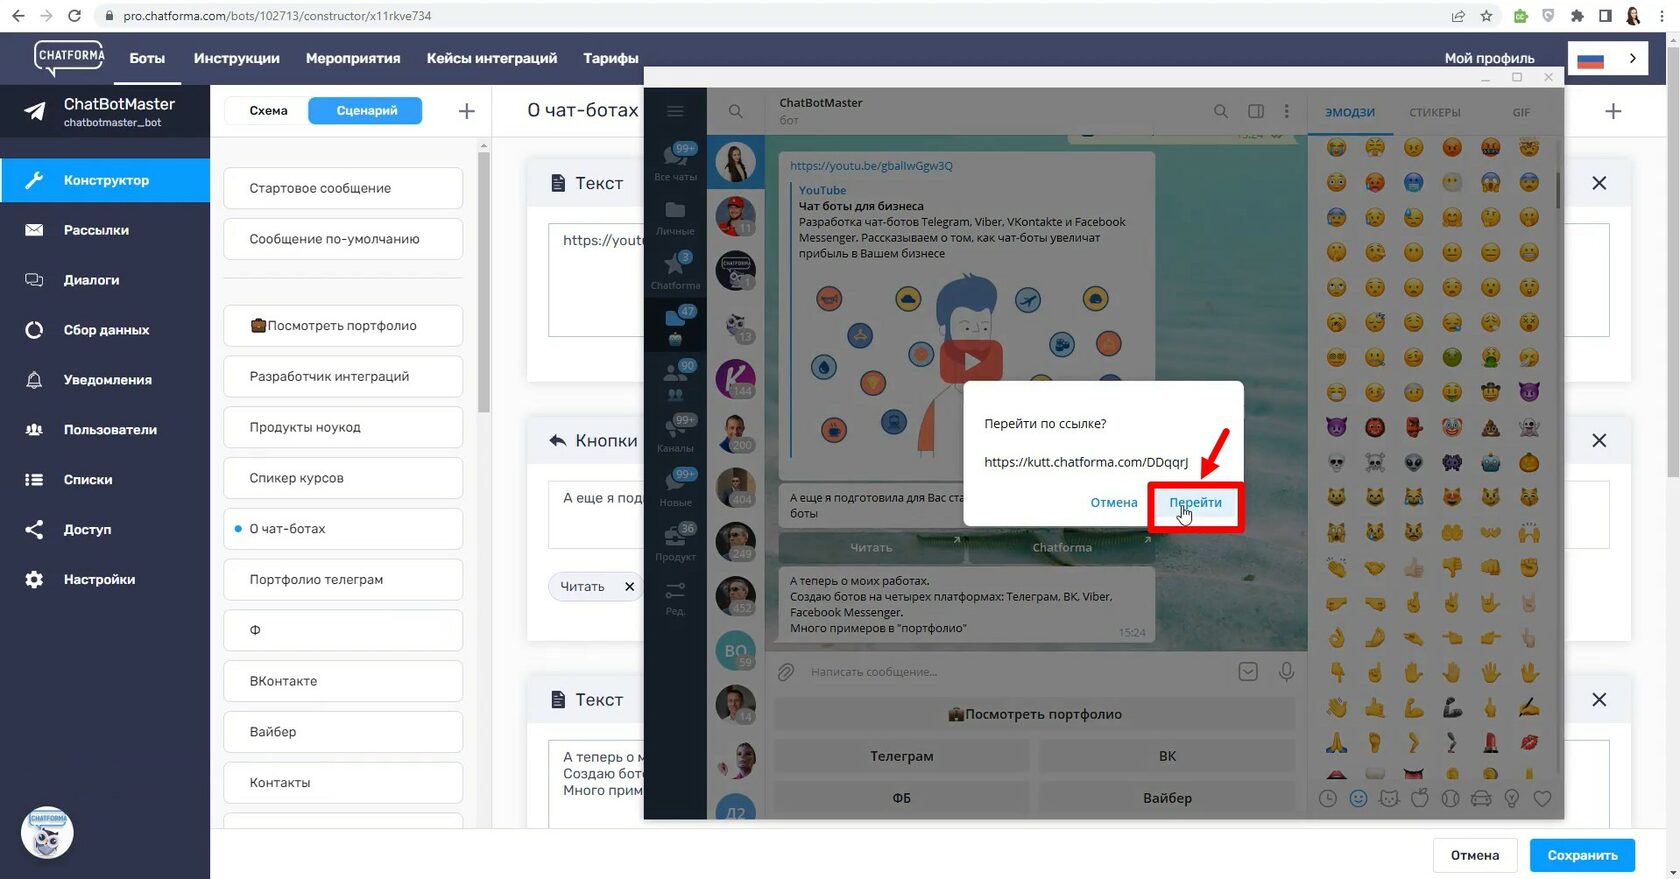Select the pumpkin emoji
This screenshot has height=879, width=1680.
tap(1528, 462)
